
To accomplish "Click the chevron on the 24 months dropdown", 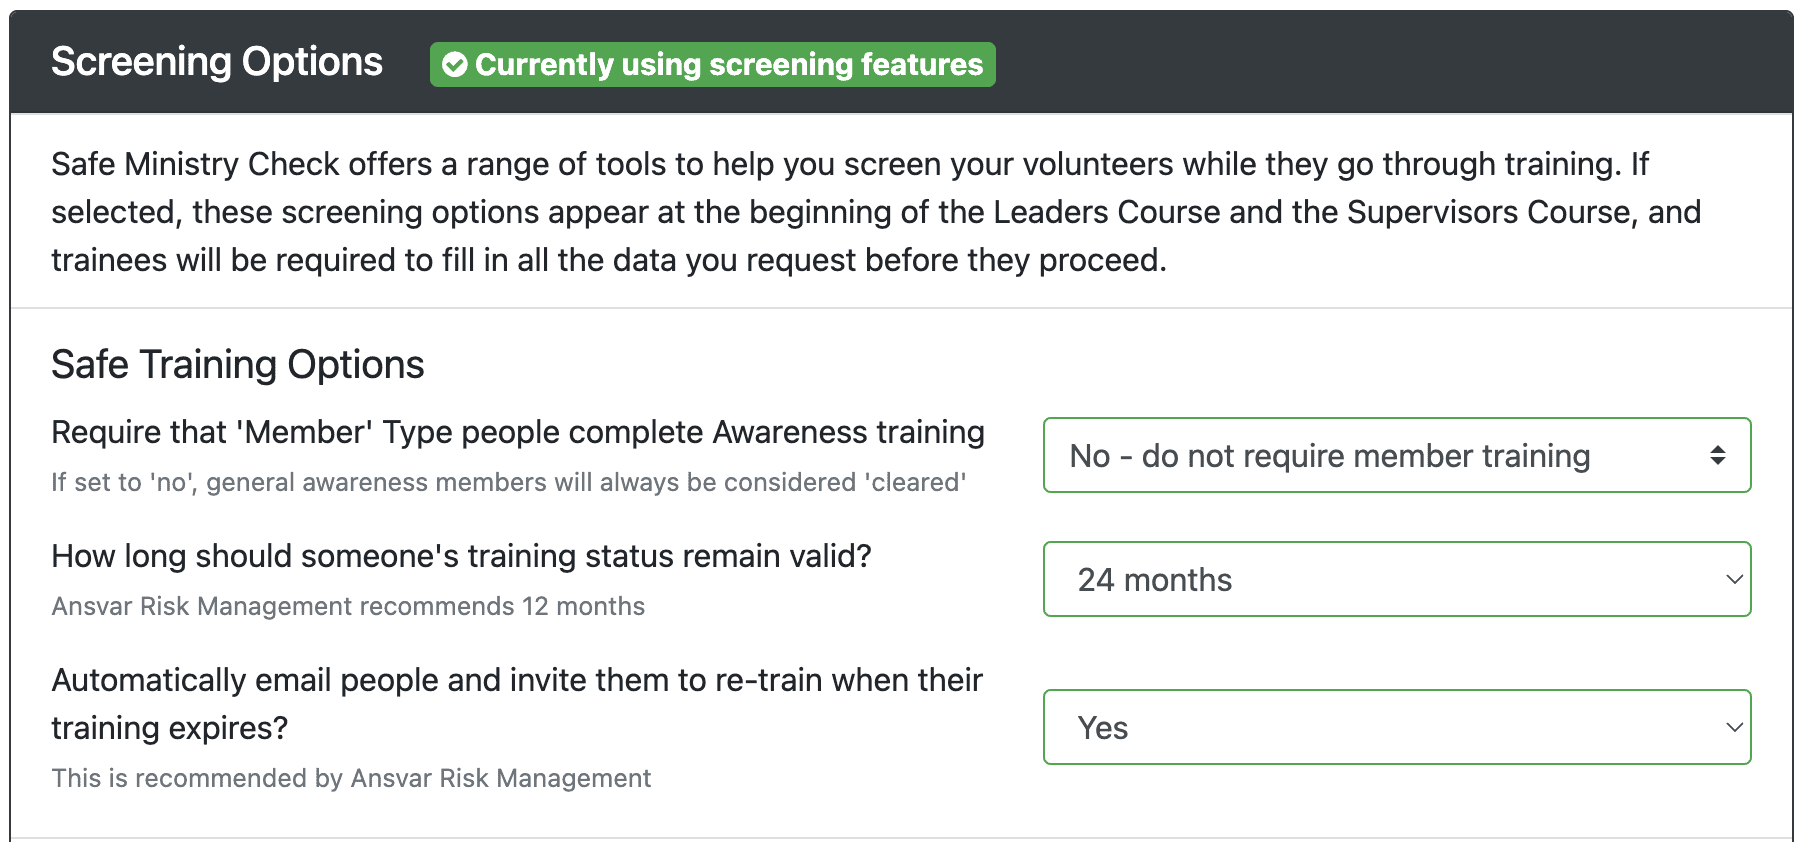I will 1735,579.
